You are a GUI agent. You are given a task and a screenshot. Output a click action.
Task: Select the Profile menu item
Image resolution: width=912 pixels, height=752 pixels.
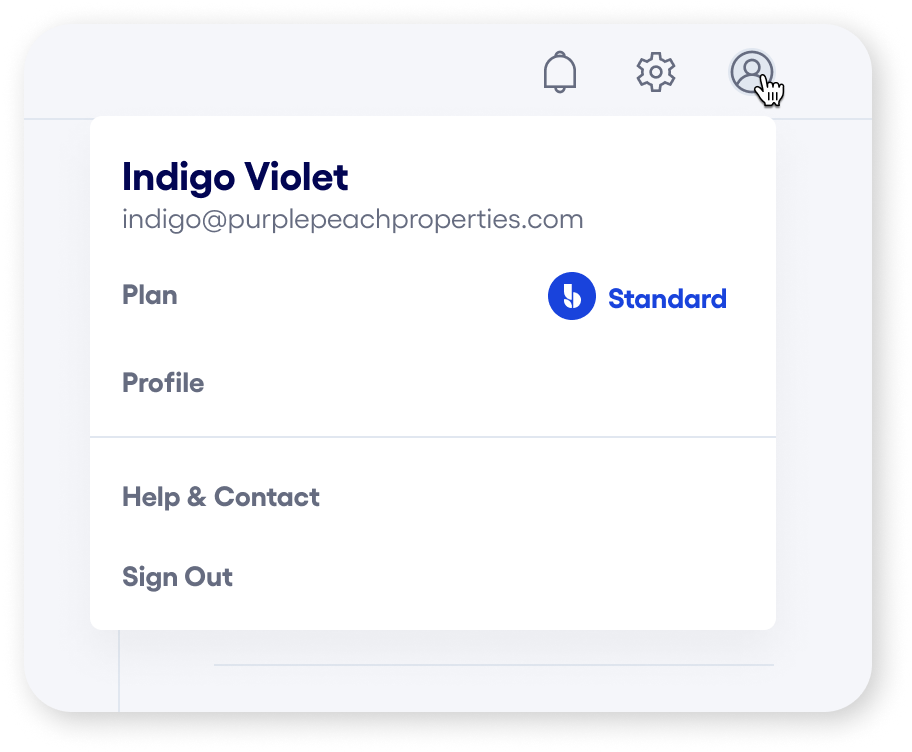point(163,383)
